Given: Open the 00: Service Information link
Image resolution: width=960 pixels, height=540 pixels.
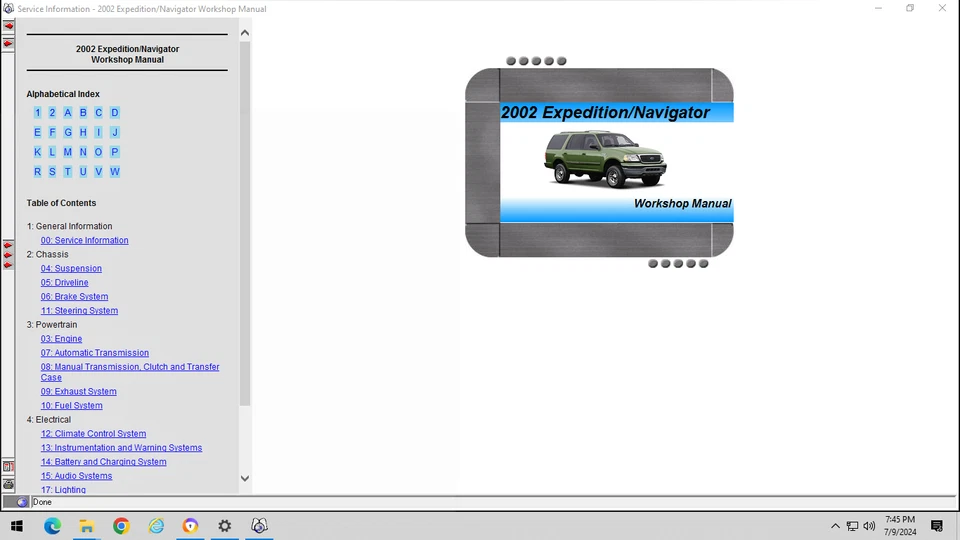Looking at the screenshot, I should (x=84, y=241).
